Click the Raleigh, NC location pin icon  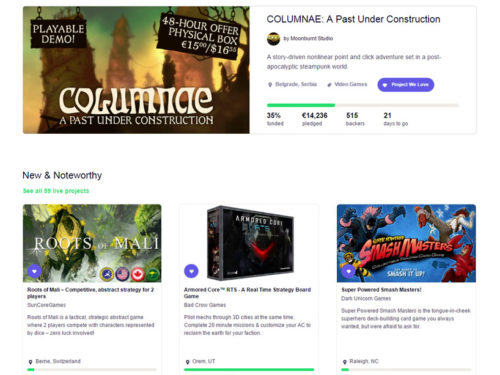345,362
